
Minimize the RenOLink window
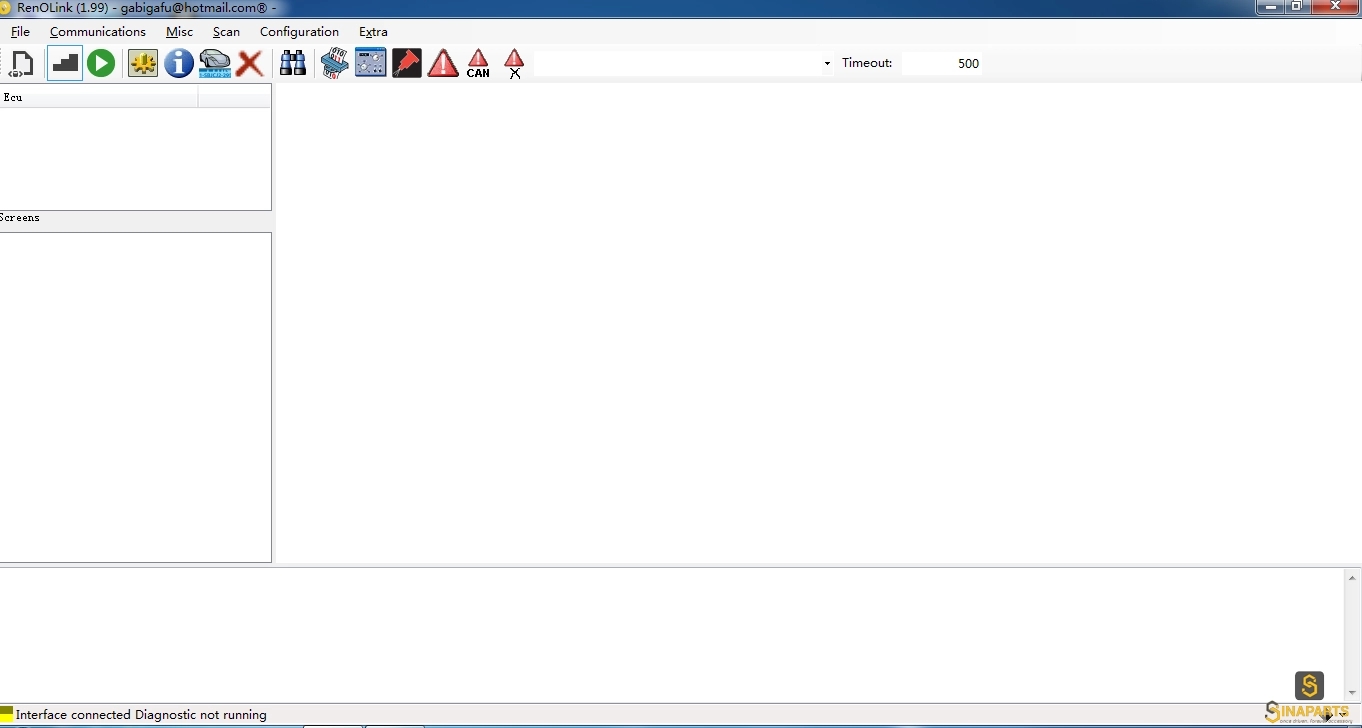click(x=1271, y=6)
